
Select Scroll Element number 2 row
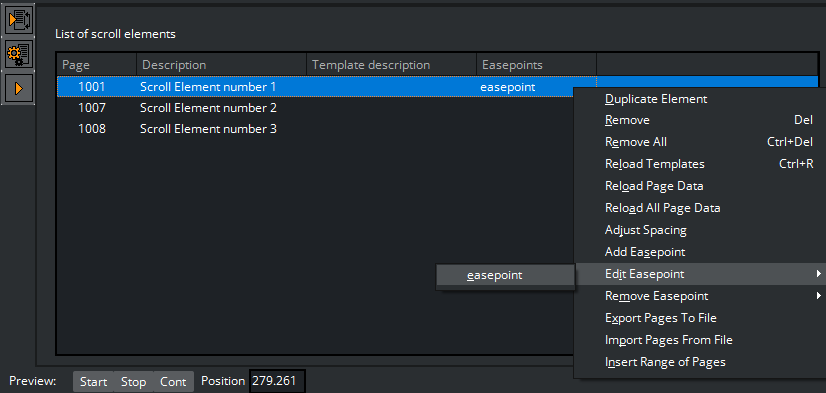coord(314,108)
